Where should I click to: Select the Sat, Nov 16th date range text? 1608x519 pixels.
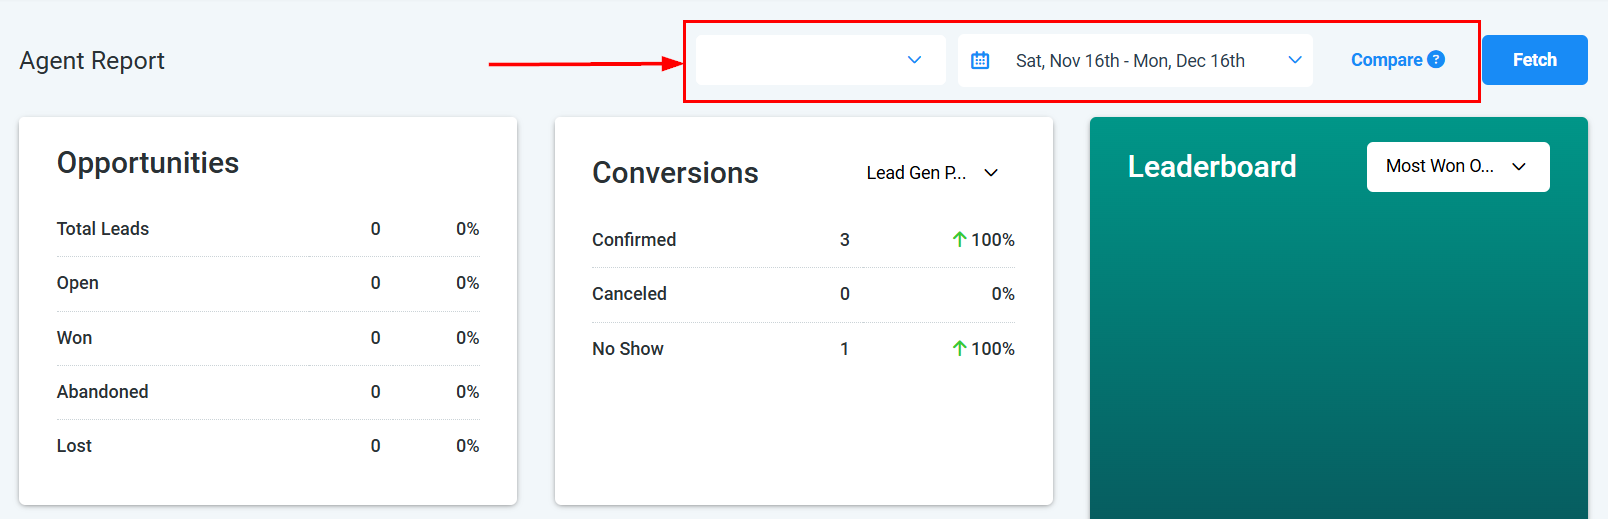pyautogui.click(x=1130, y=61)
